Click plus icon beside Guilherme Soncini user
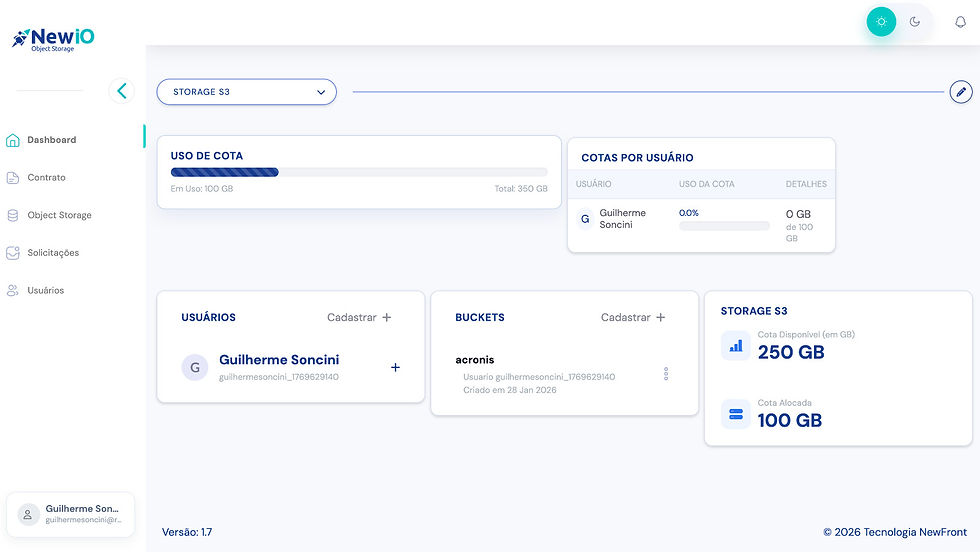Viewport: 980px width, 552px height. [395, 368]
